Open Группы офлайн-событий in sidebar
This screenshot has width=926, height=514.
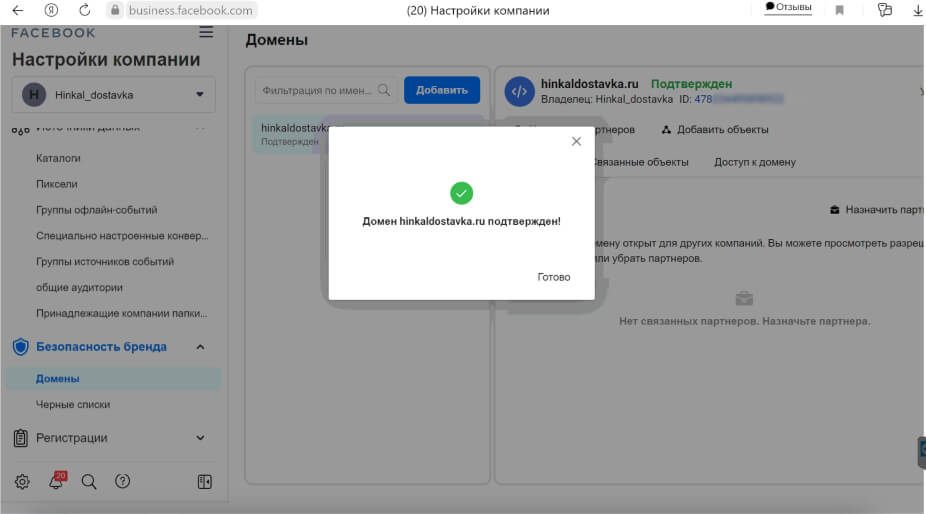point(96,210)
